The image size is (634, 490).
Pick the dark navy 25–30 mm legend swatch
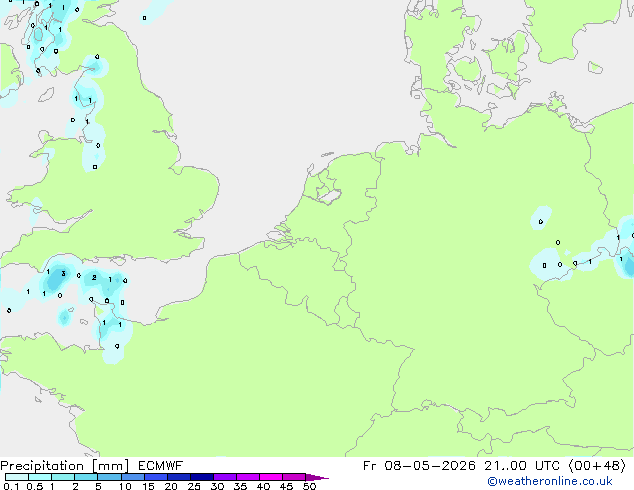pos(202,477)
